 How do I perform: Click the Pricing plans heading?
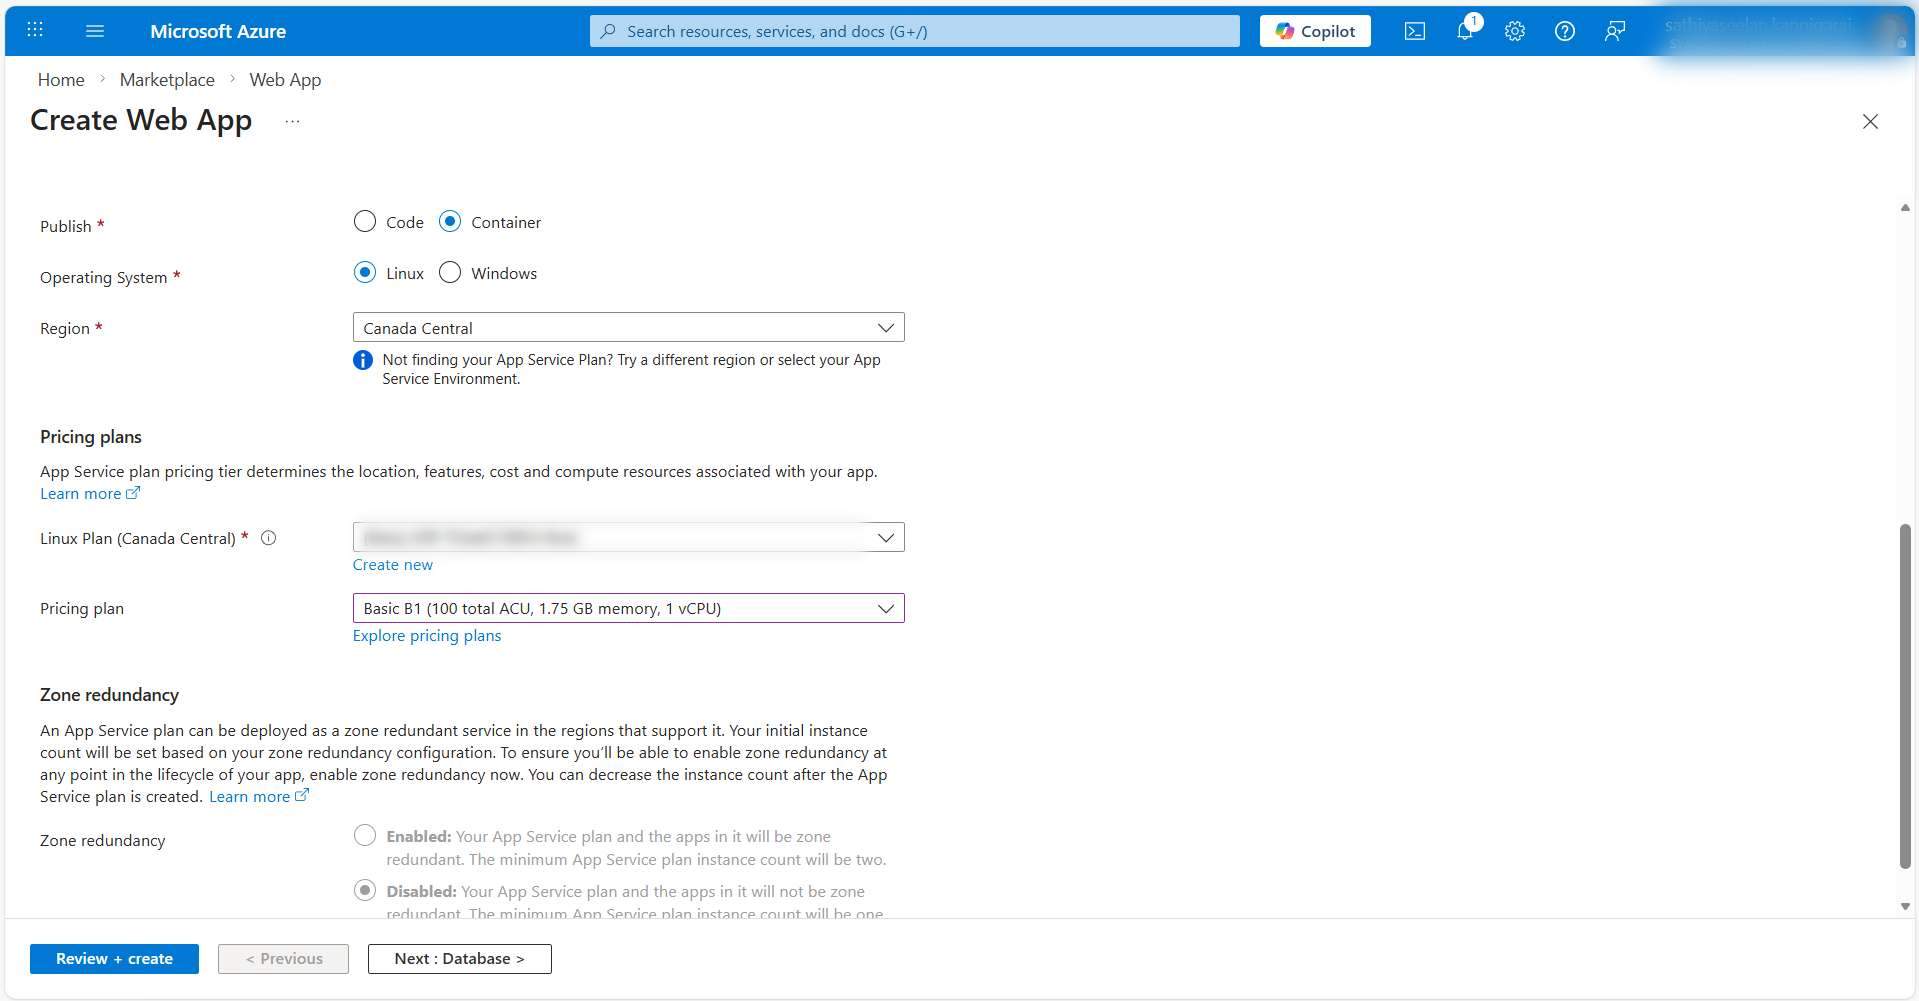tap(91, 437)
